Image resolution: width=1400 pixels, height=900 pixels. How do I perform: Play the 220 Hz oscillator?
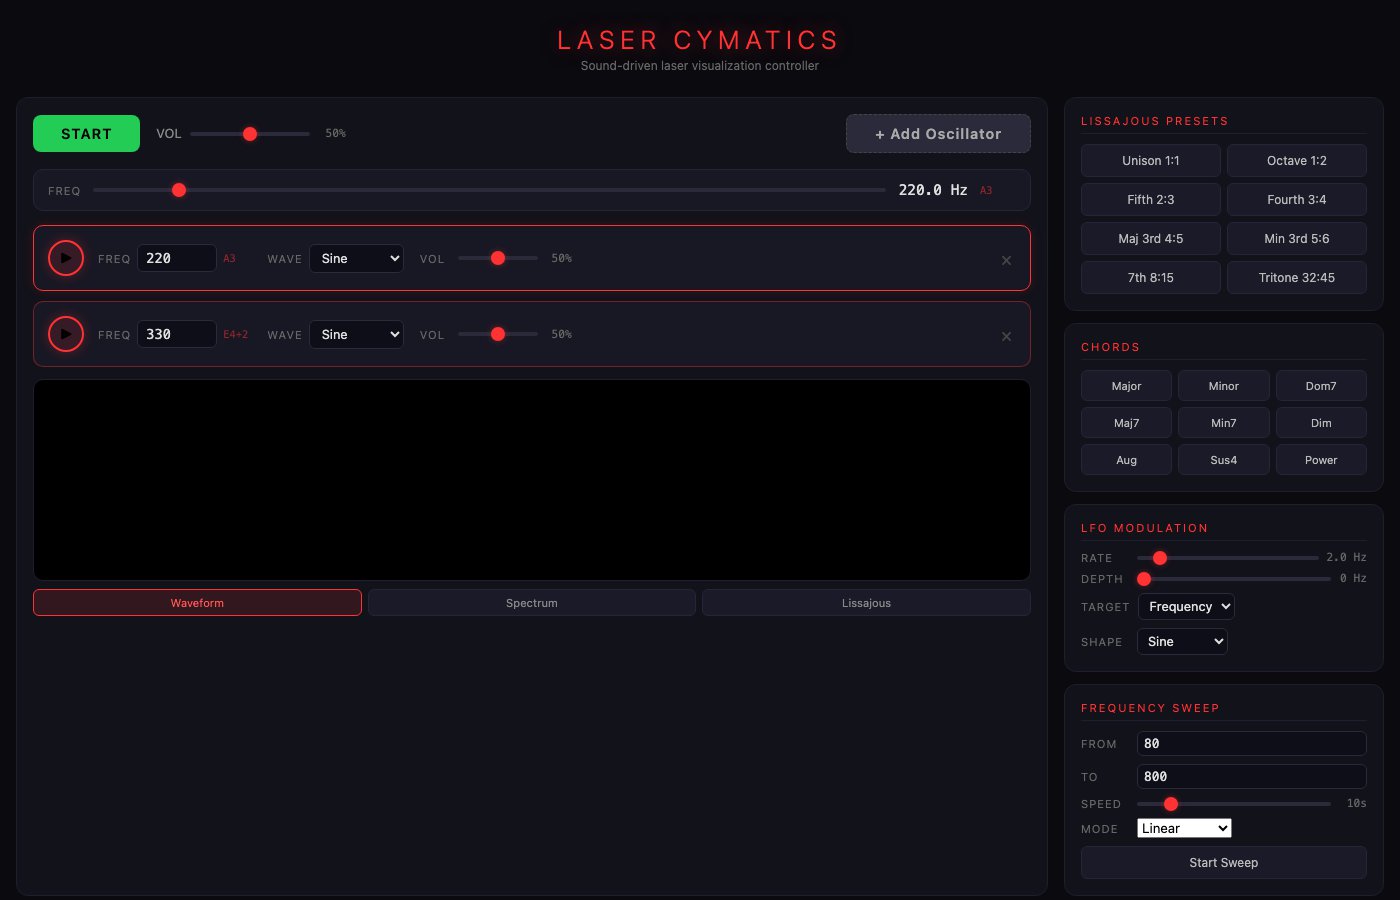coord(66,258)
